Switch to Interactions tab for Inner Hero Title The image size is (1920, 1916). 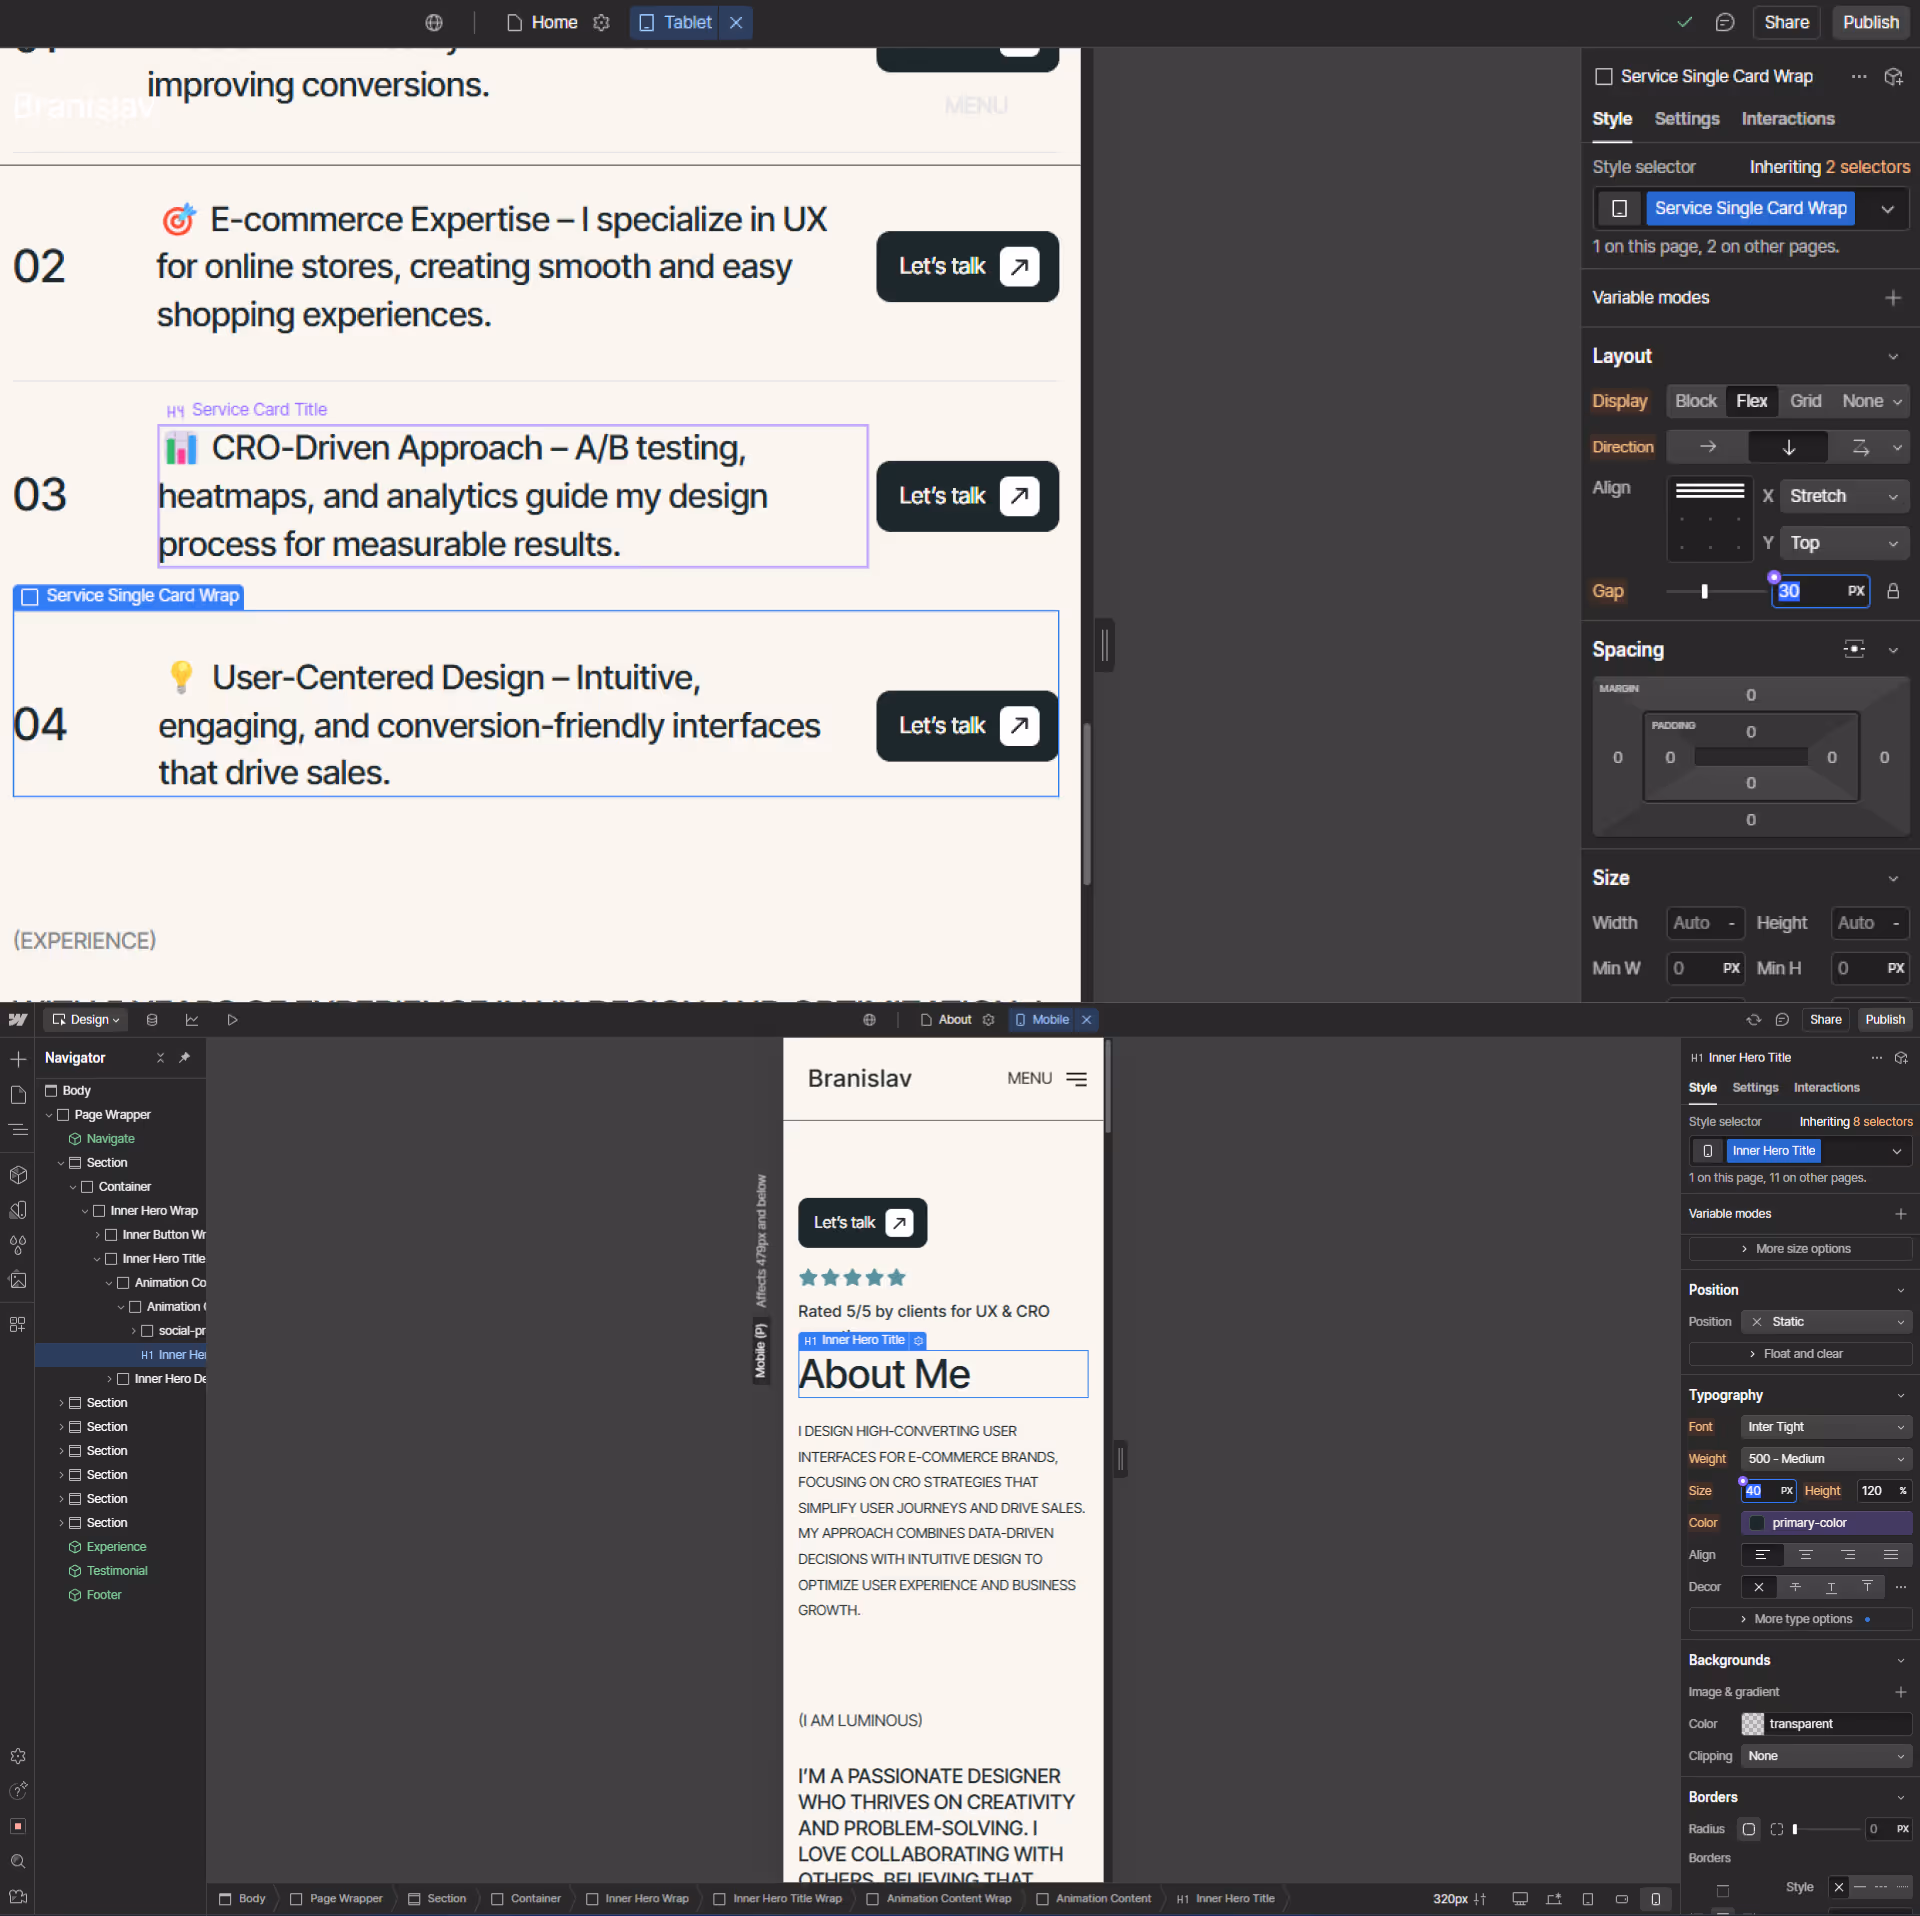point(1826,1087)
